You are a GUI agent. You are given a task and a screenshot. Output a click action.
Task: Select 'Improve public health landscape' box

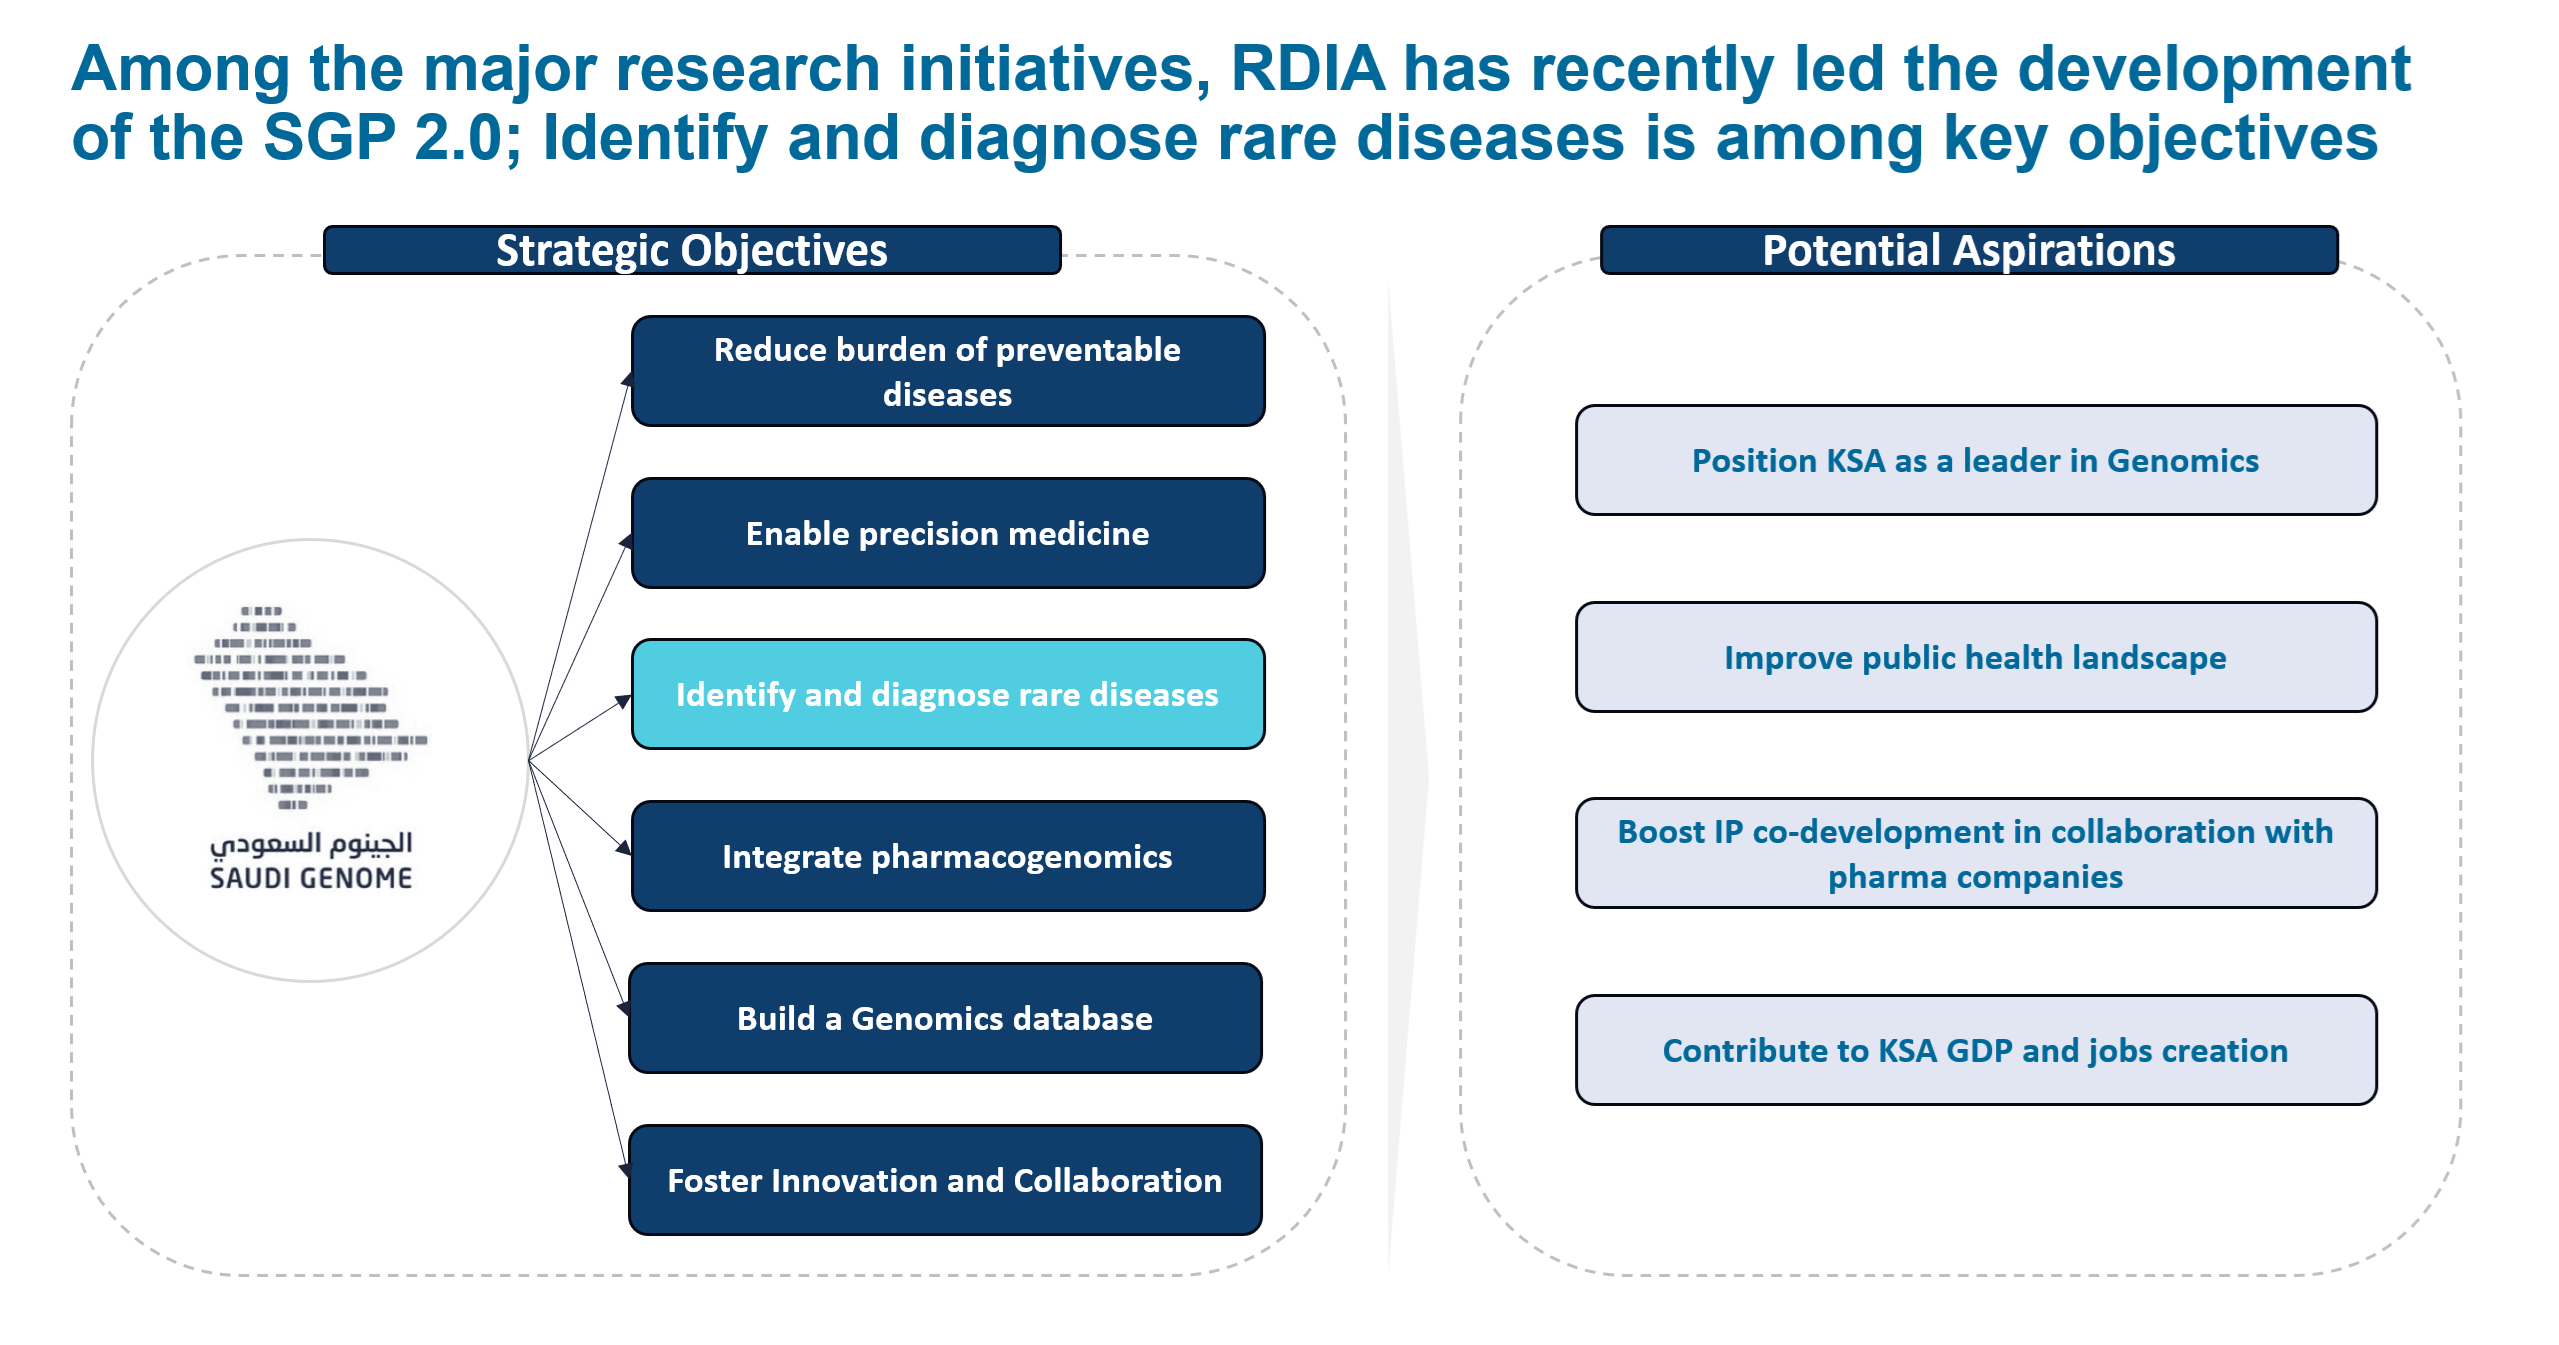pos(1976,657)
